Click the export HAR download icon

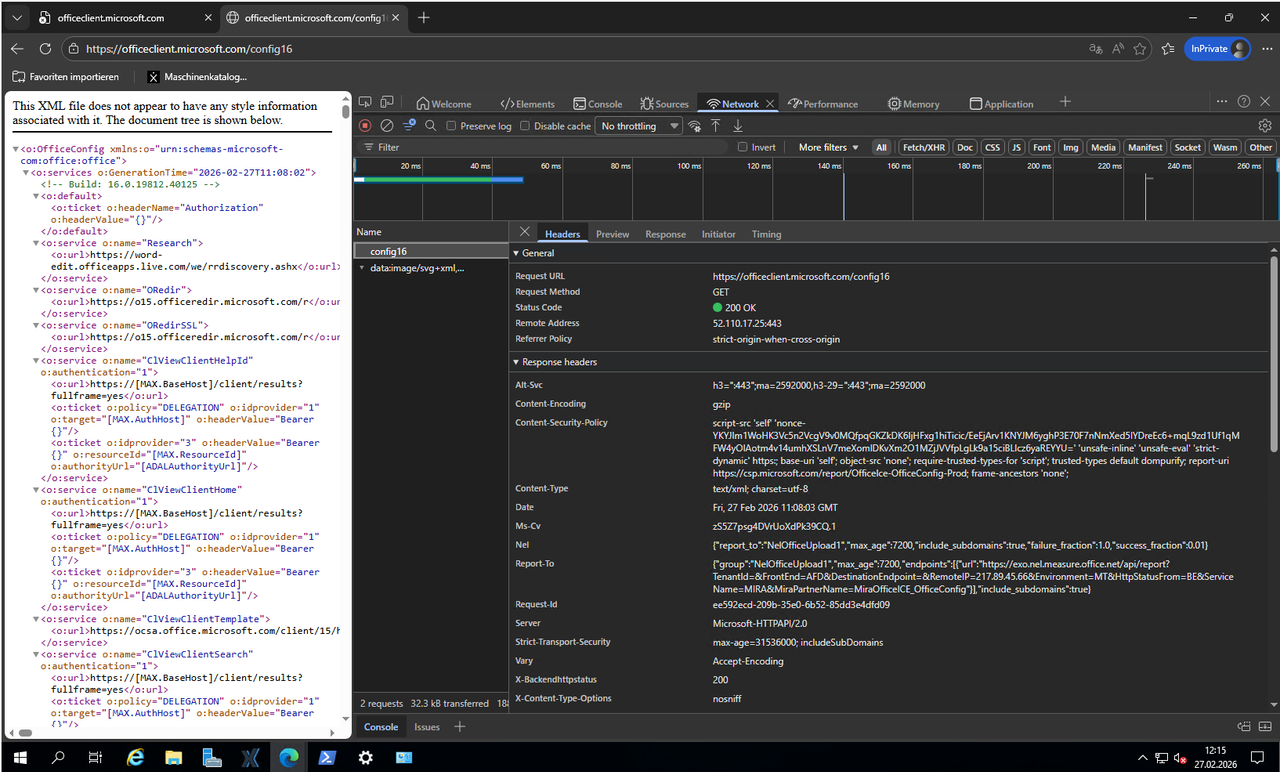738,126
